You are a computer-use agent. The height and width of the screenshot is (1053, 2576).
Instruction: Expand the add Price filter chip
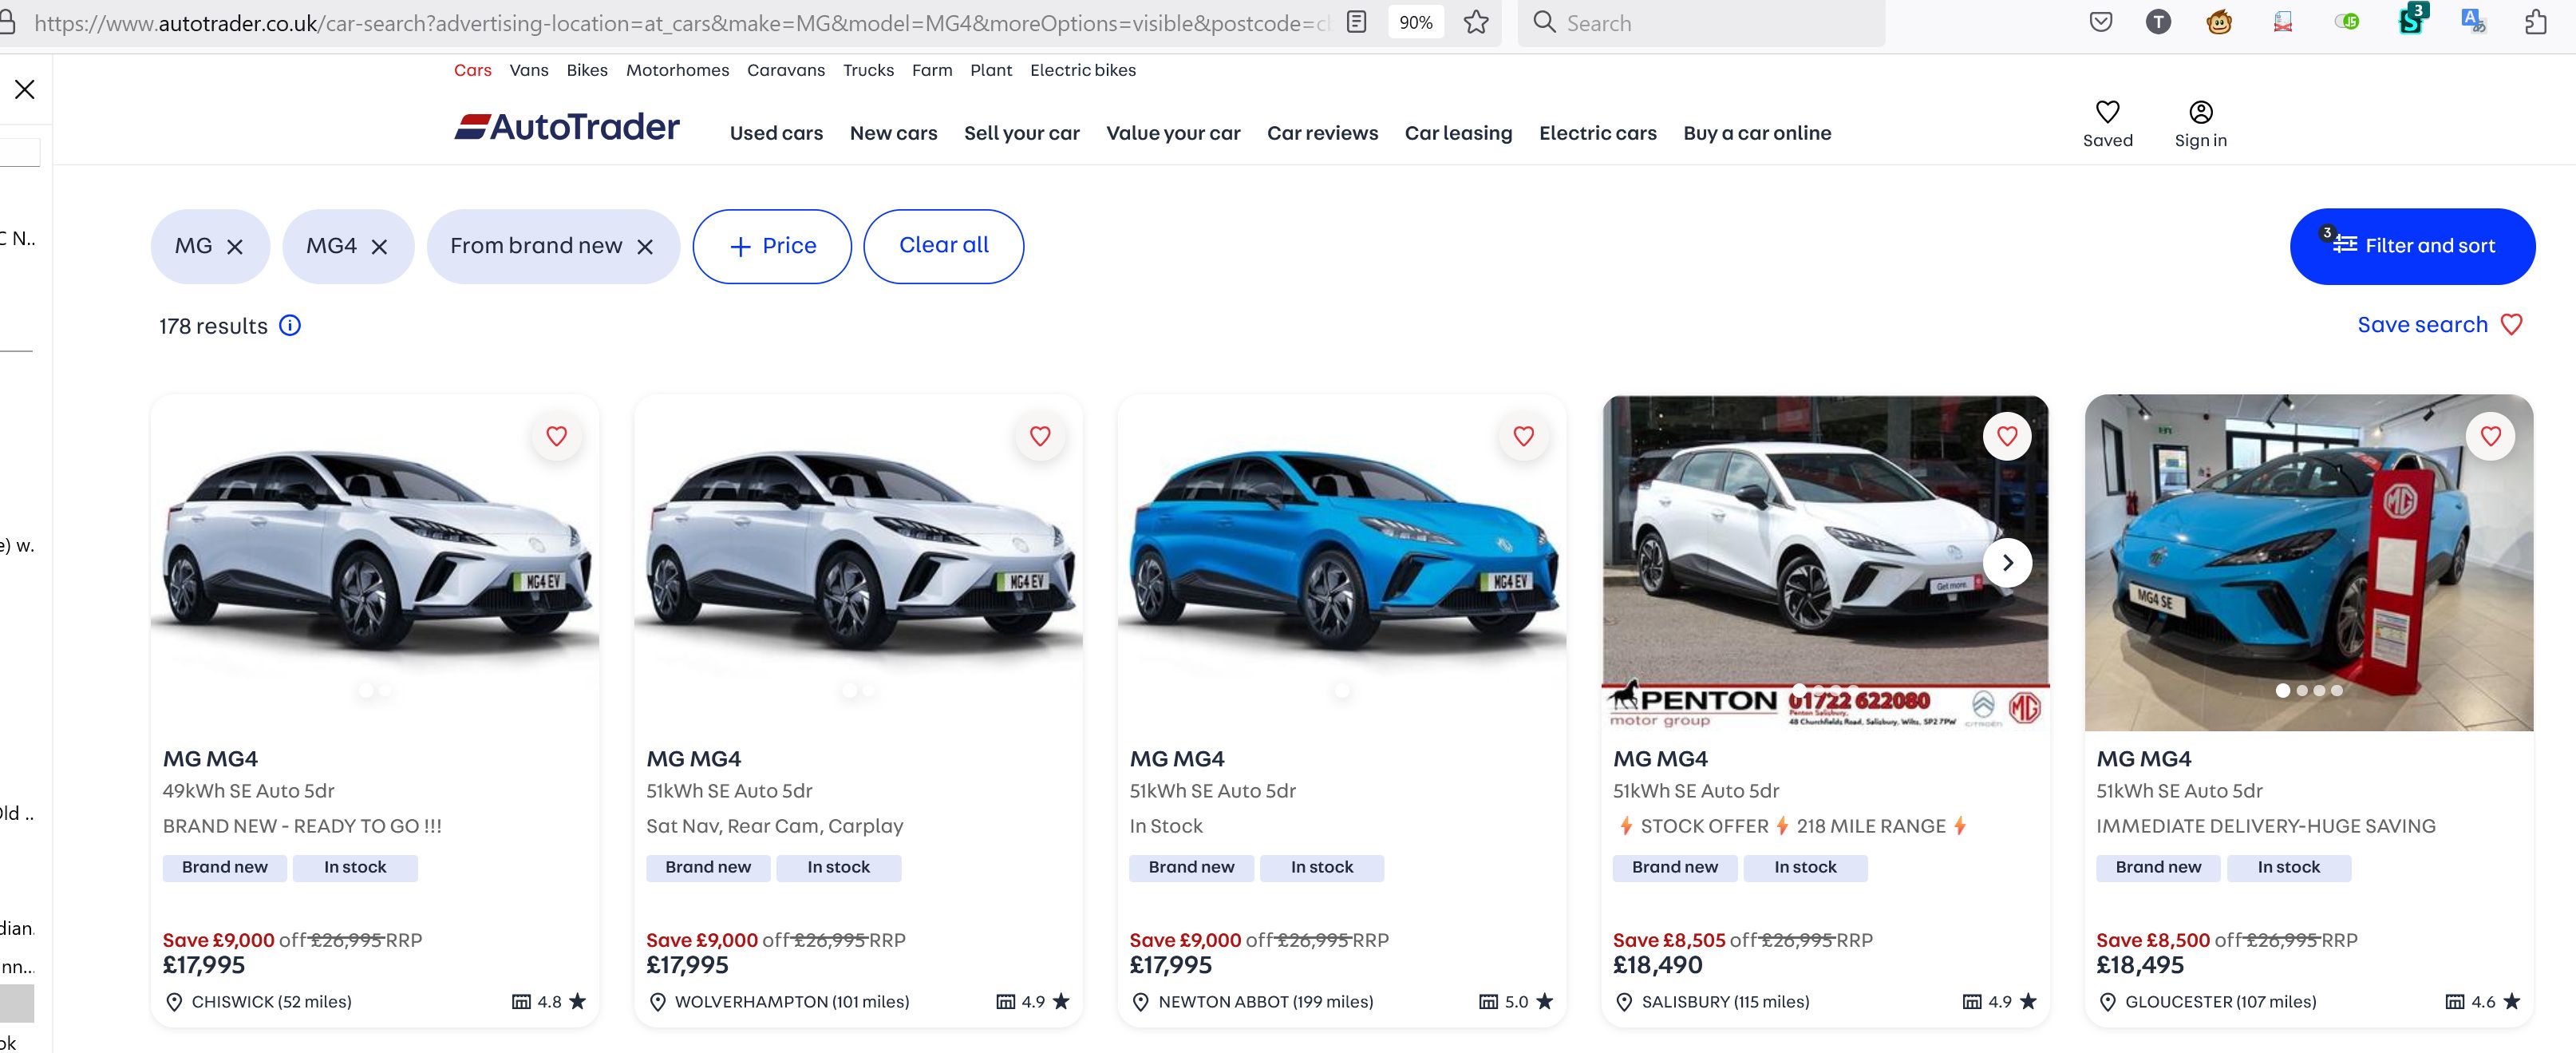(x=772, y=246)
